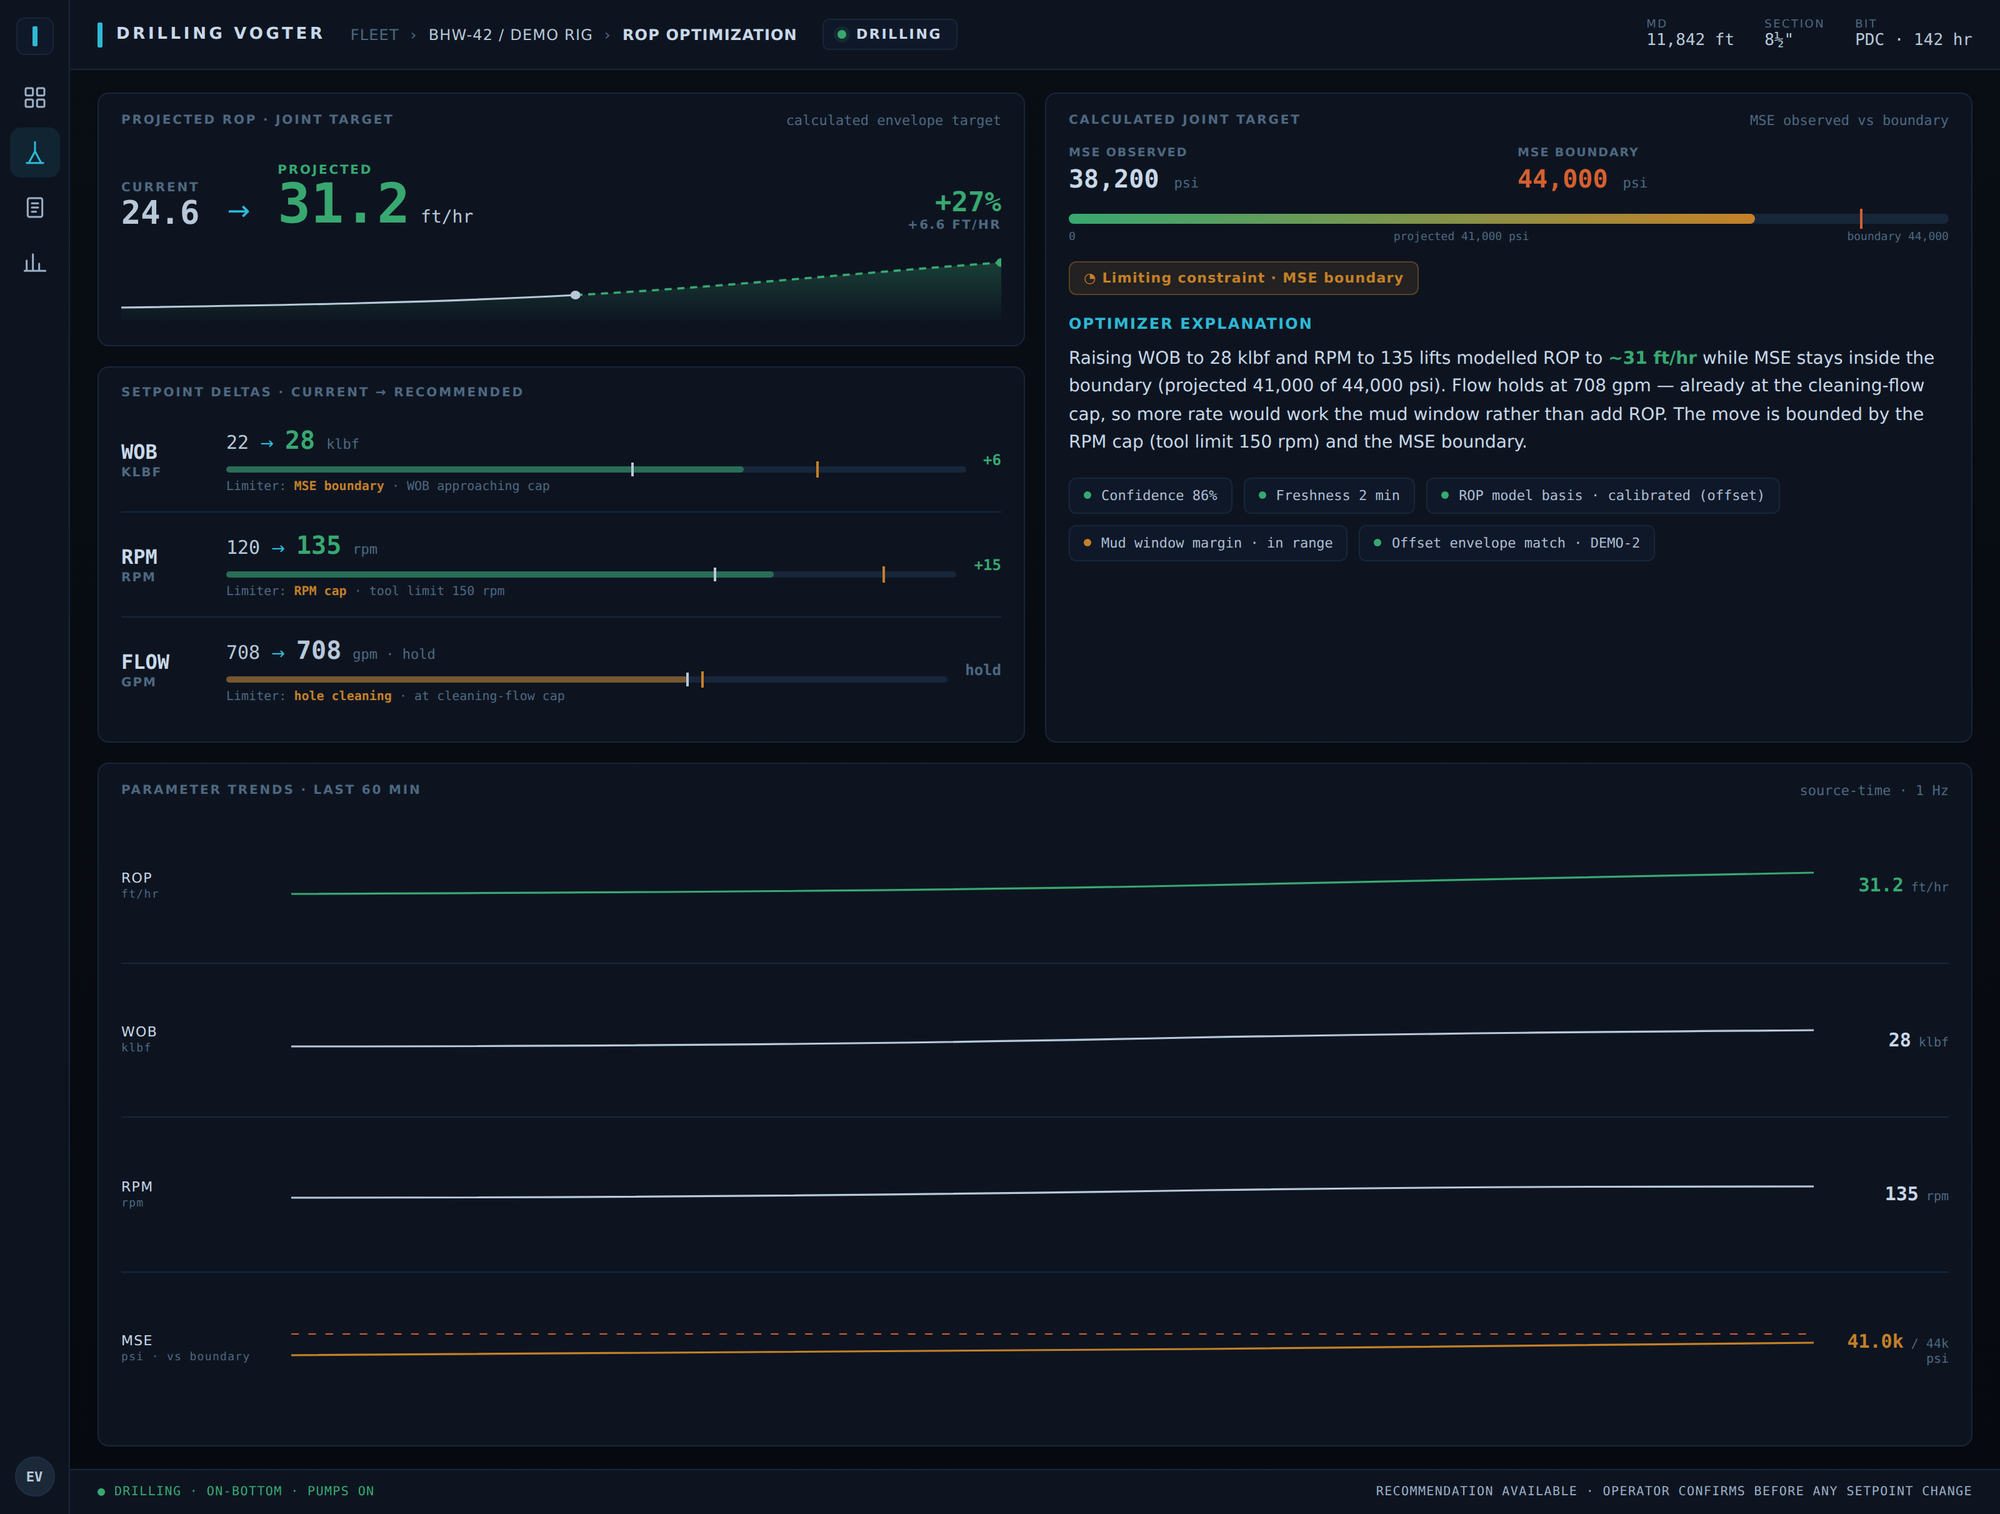Screen dimensions: 2000x1514
Task: Click the DRILLING status badge in header
Action: tap(889, 34)
